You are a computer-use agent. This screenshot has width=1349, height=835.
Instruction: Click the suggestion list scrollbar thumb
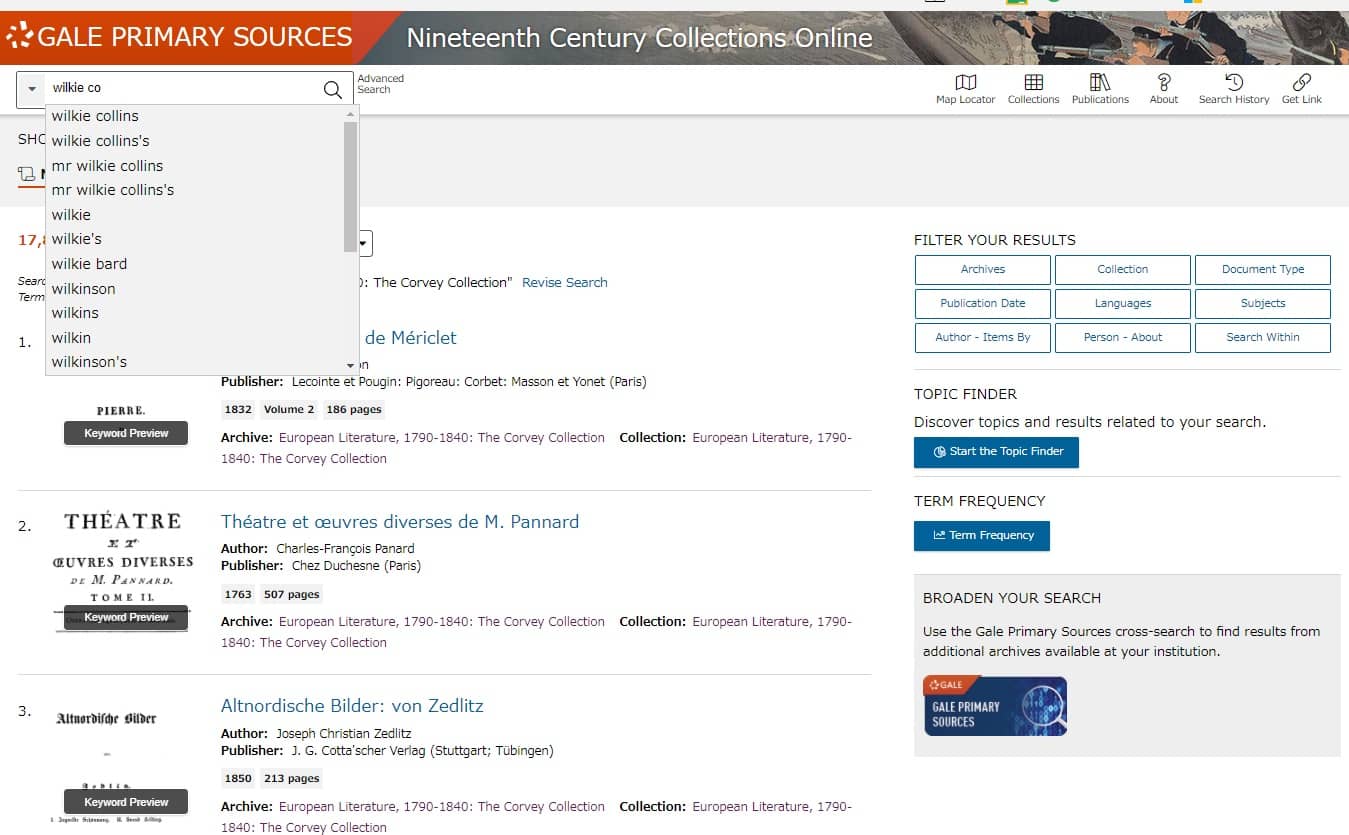[x=350, y=186]
